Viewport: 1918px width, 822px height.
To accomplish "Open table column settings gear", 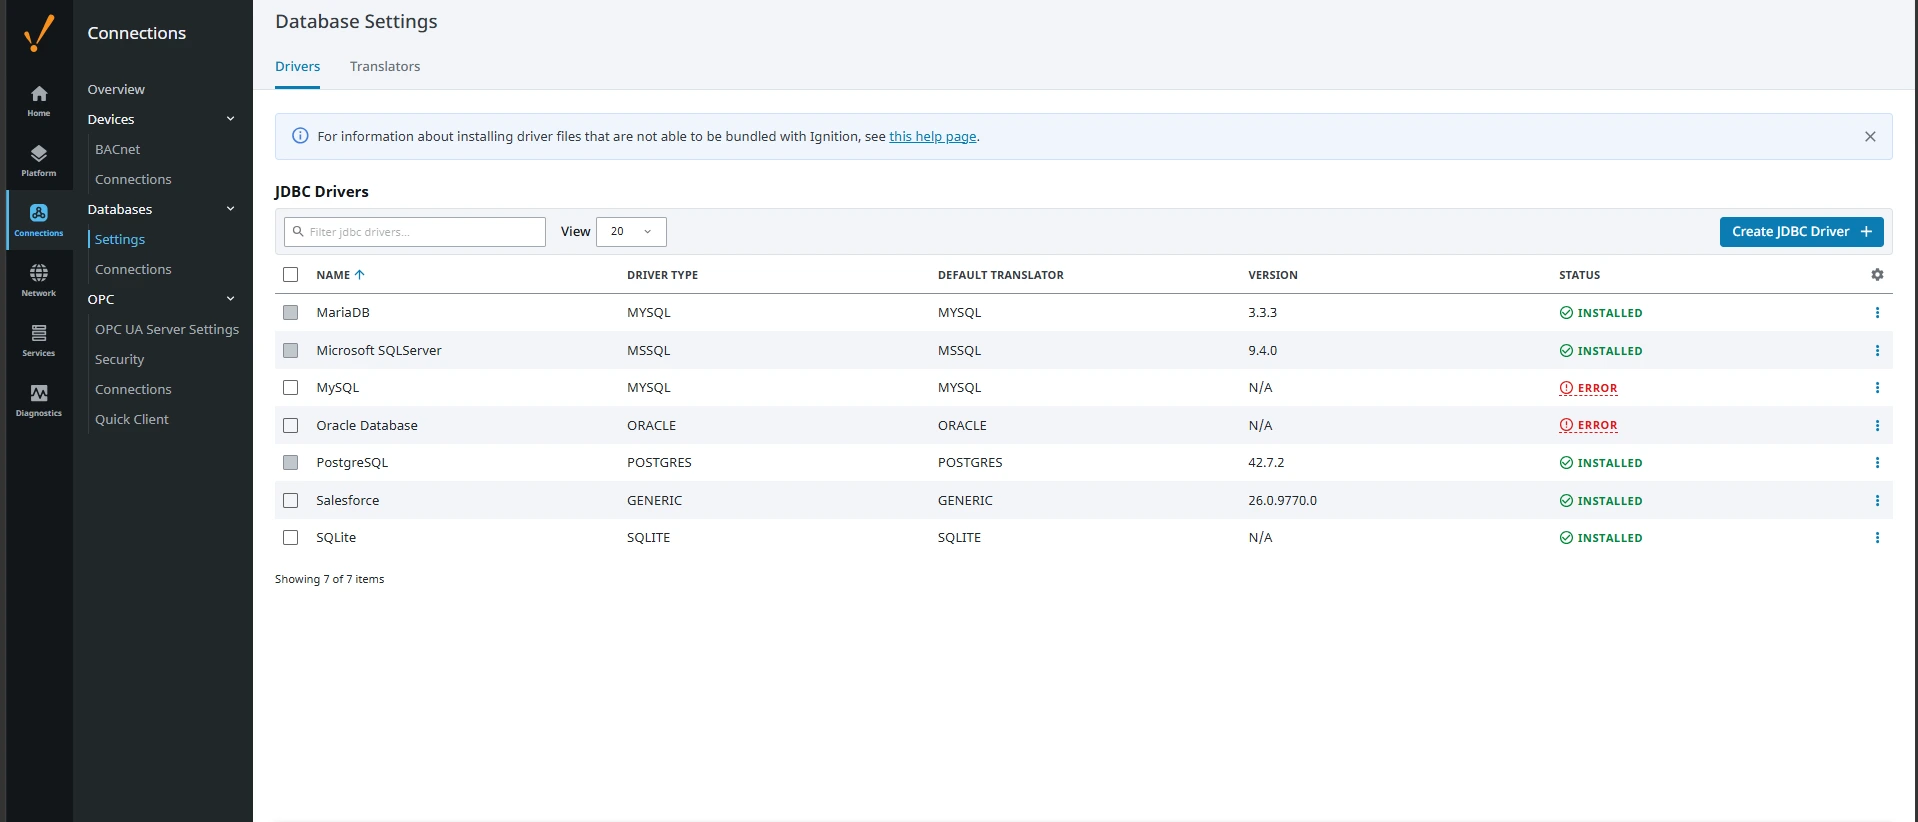I will point(1877,275).
